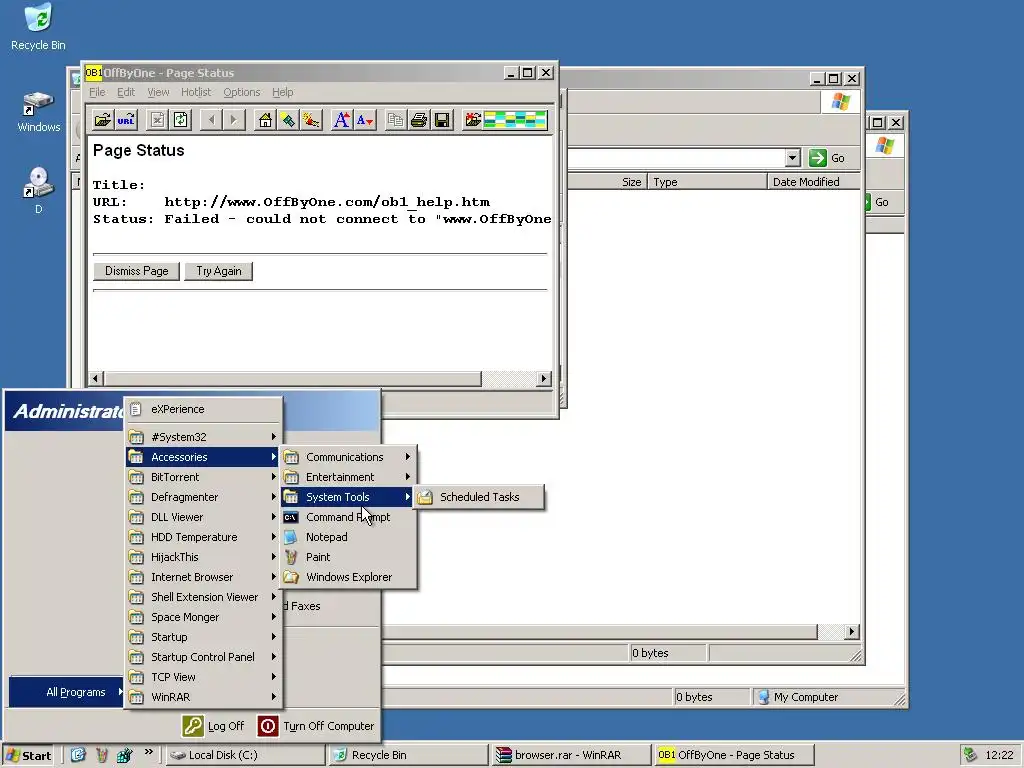The width and height of the screenshot is (1024, 768).
Task: Open the File menu in OffByOne
Action: click(97, 92)
